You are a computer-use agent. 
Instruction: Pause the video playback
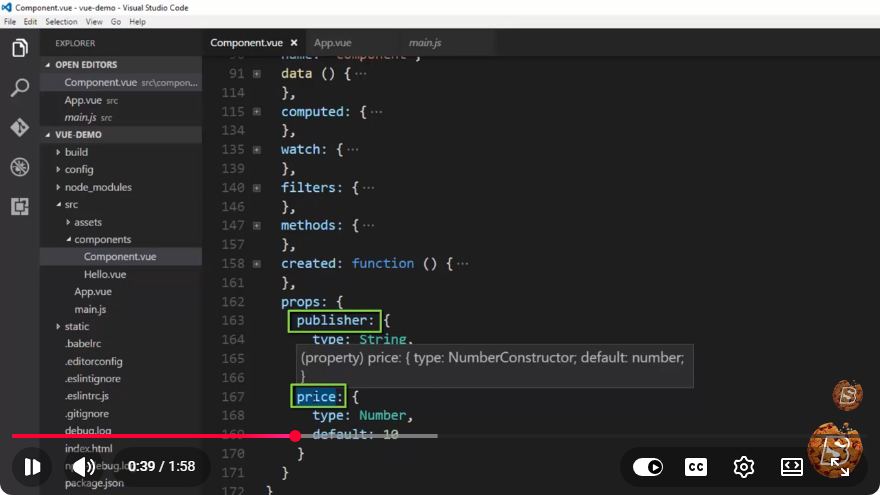(x=32, y=466)
